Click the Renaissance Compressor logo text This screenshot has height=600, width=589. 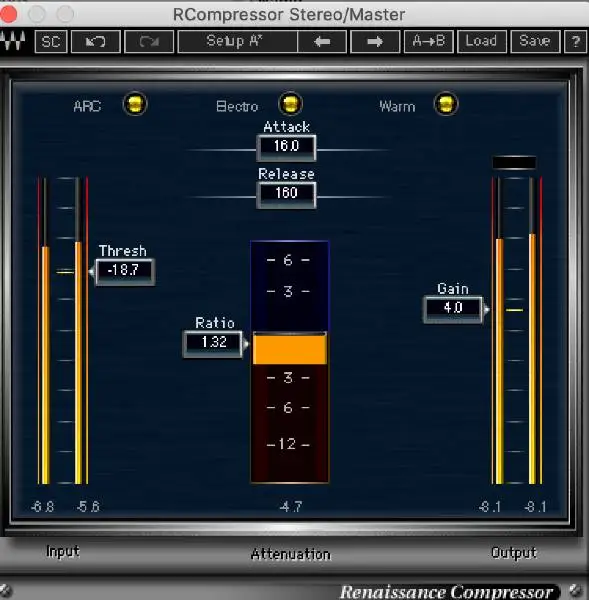click(446, 592)
